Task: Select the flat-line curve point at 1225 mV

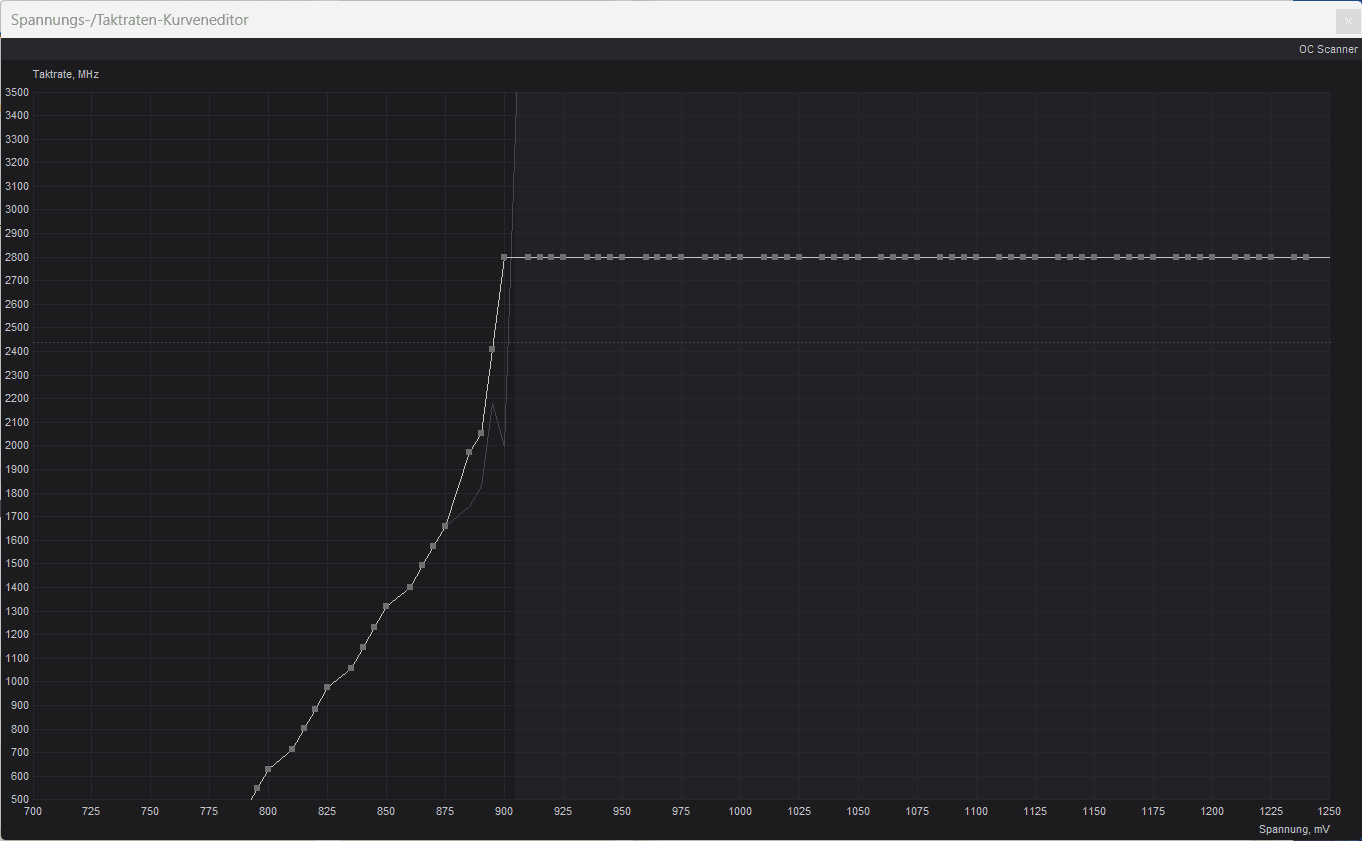Action: click(x=1271, y=257)
